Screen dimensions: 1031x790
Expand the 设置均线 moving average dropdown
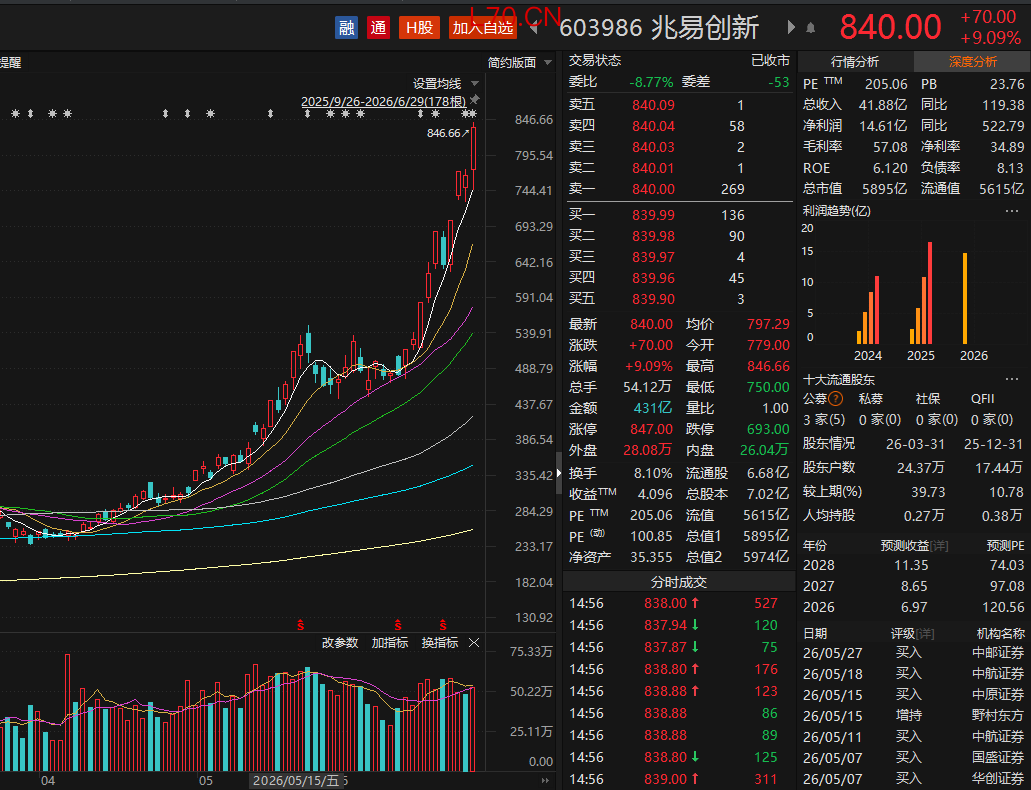446,84
